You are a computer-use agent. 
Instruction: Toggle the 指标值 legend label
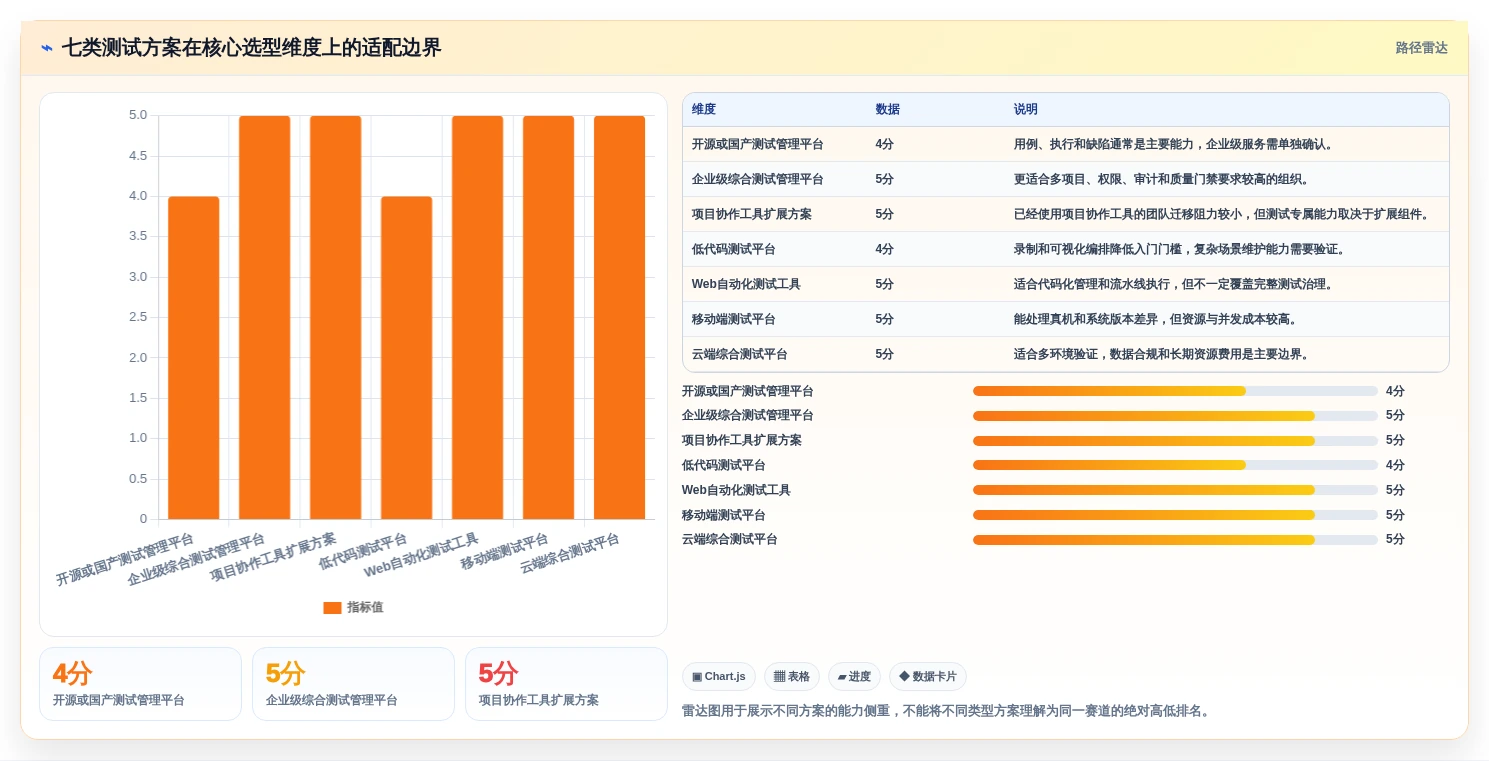[x=365, y=607]
